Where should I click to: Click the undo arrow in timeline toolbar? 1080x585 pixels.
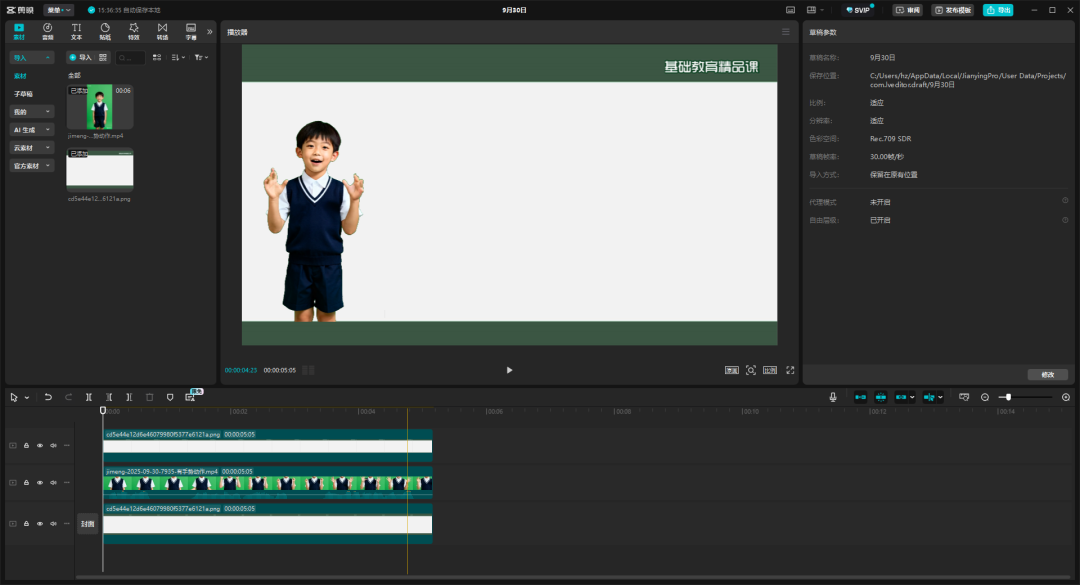(x=48, y=397)
